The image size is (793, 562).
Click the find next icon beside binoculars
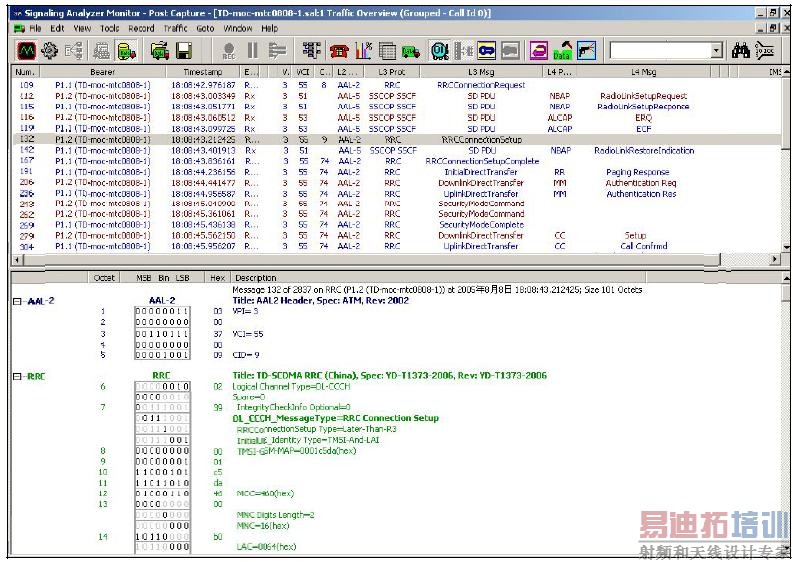coord(765,51)
